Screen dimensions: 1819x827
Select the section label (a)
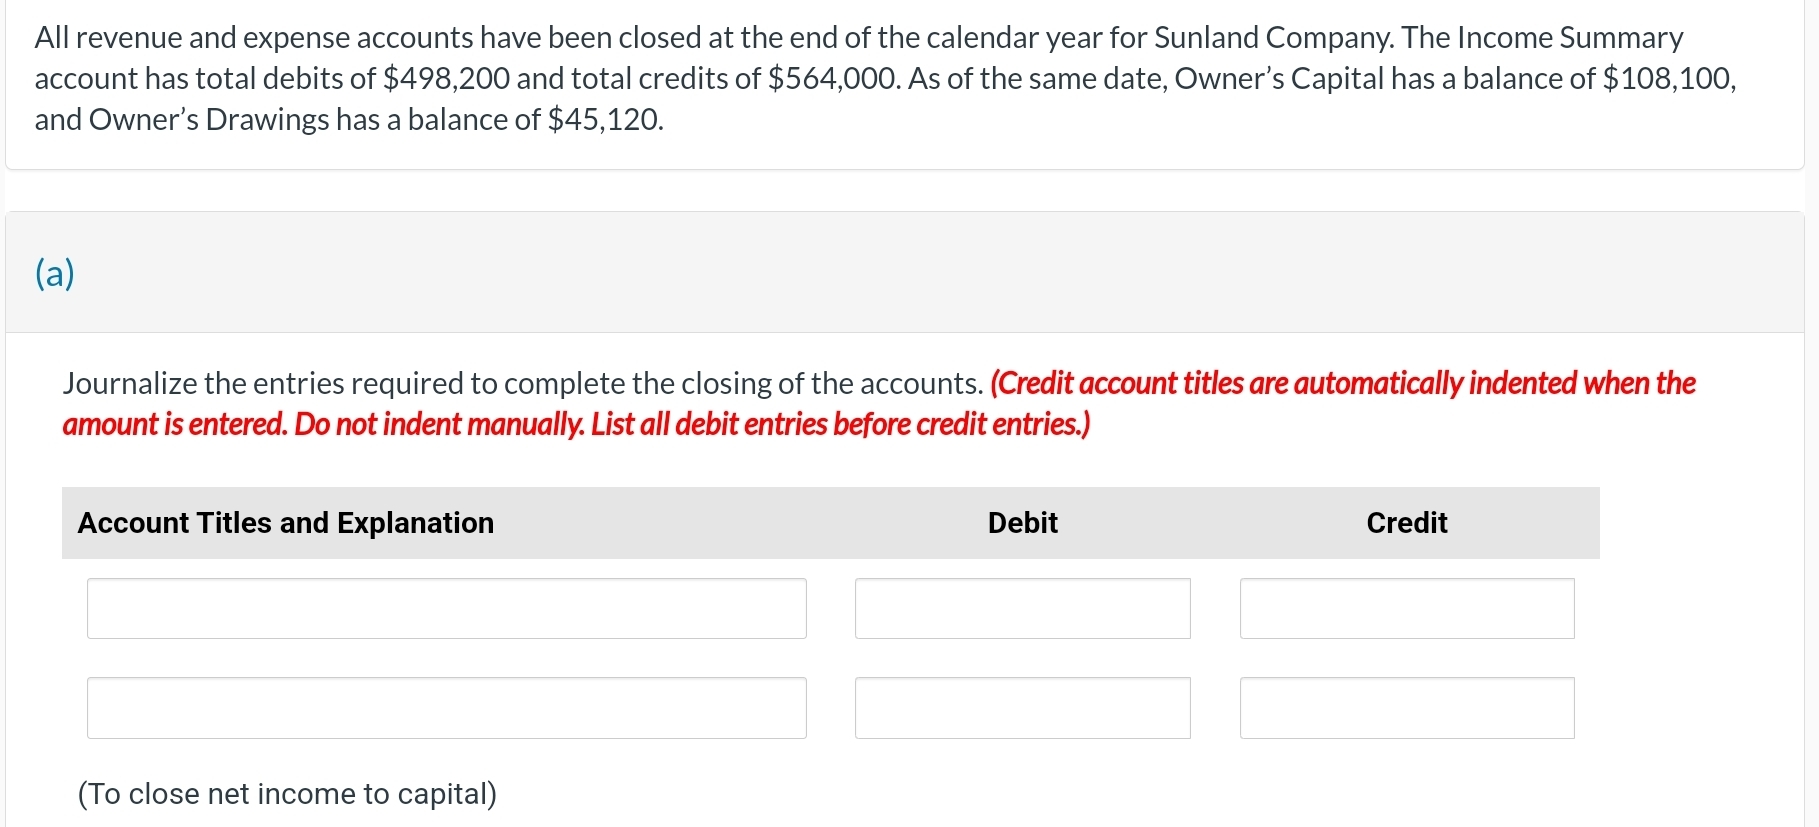pyautogui.click(x=54, y=273)
